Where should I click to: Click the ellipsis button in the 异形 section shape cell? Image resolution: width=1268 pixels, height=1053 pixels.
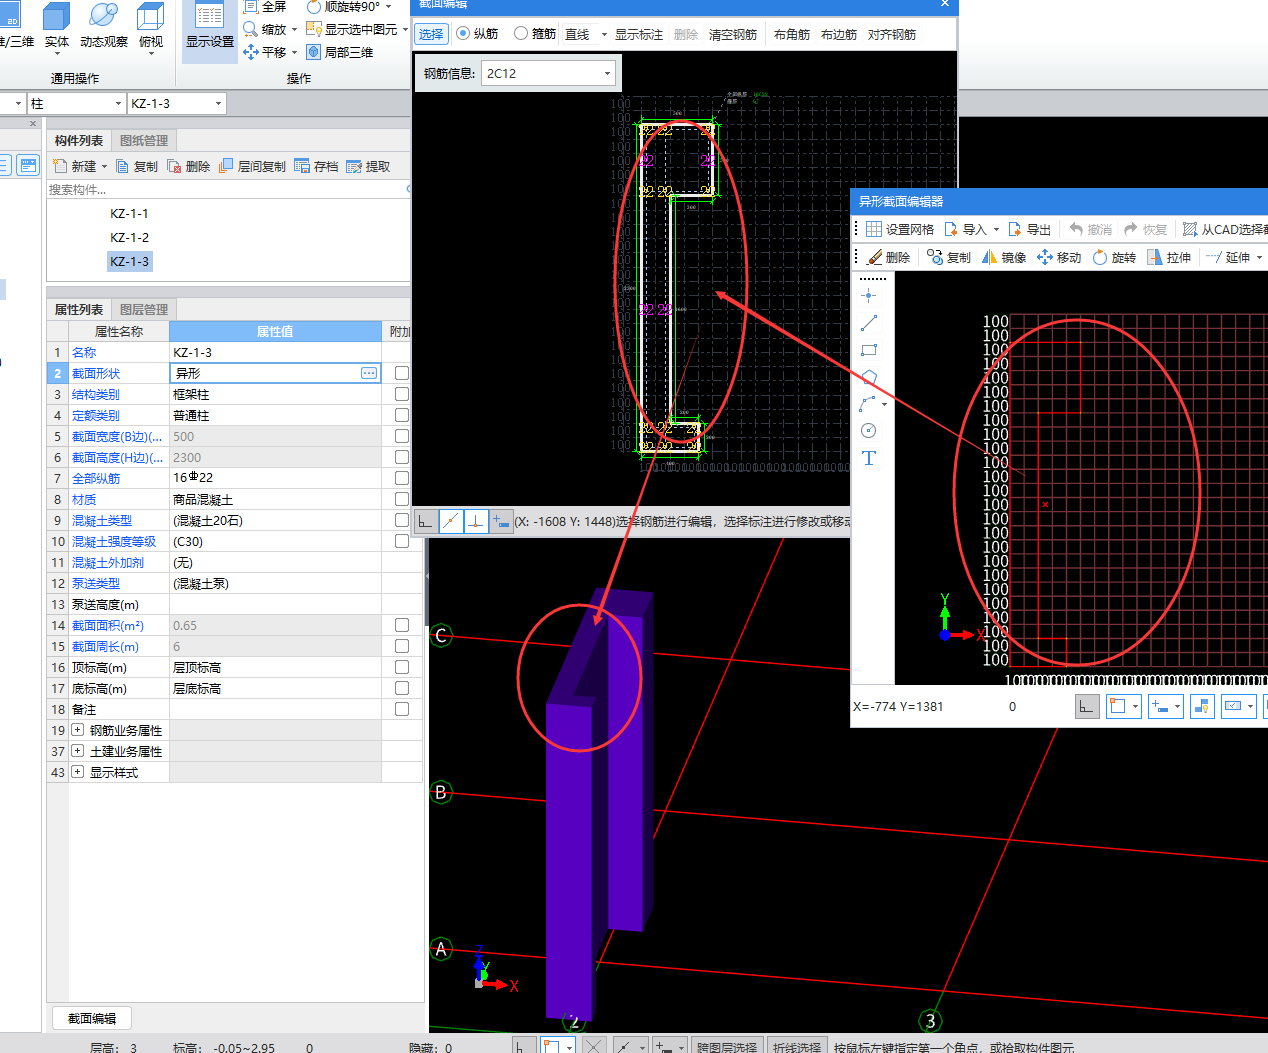pos(369,373)
